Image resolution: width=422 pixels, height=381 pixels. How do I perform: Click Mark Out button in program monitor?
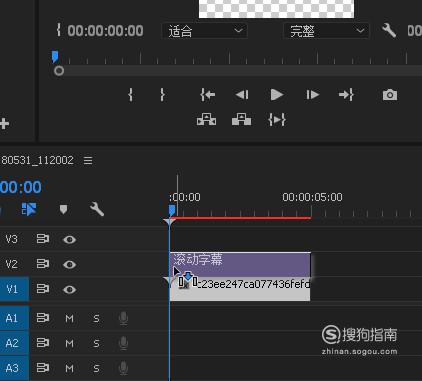pyautogui.click(x=162, y=95)
